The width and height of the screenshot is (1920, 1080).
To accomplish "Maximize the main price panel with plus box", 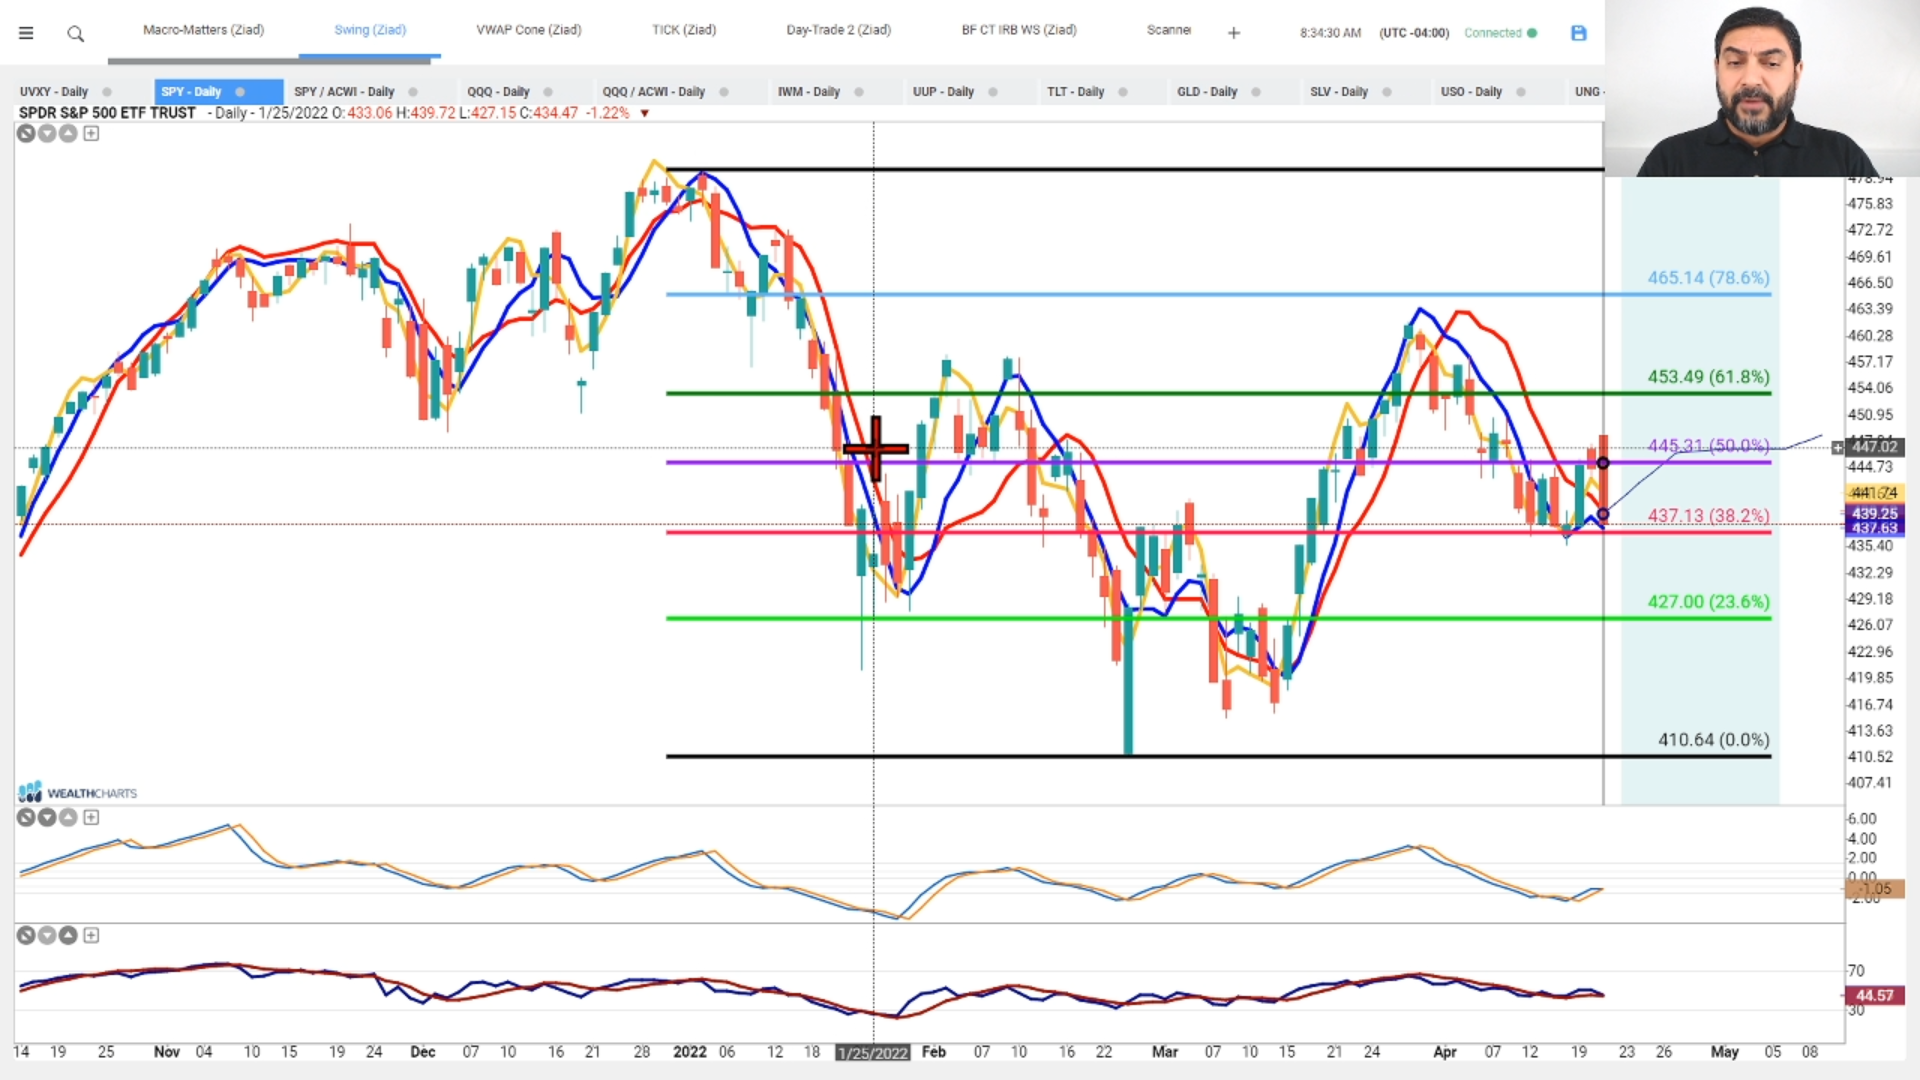I will click(91, 133).
